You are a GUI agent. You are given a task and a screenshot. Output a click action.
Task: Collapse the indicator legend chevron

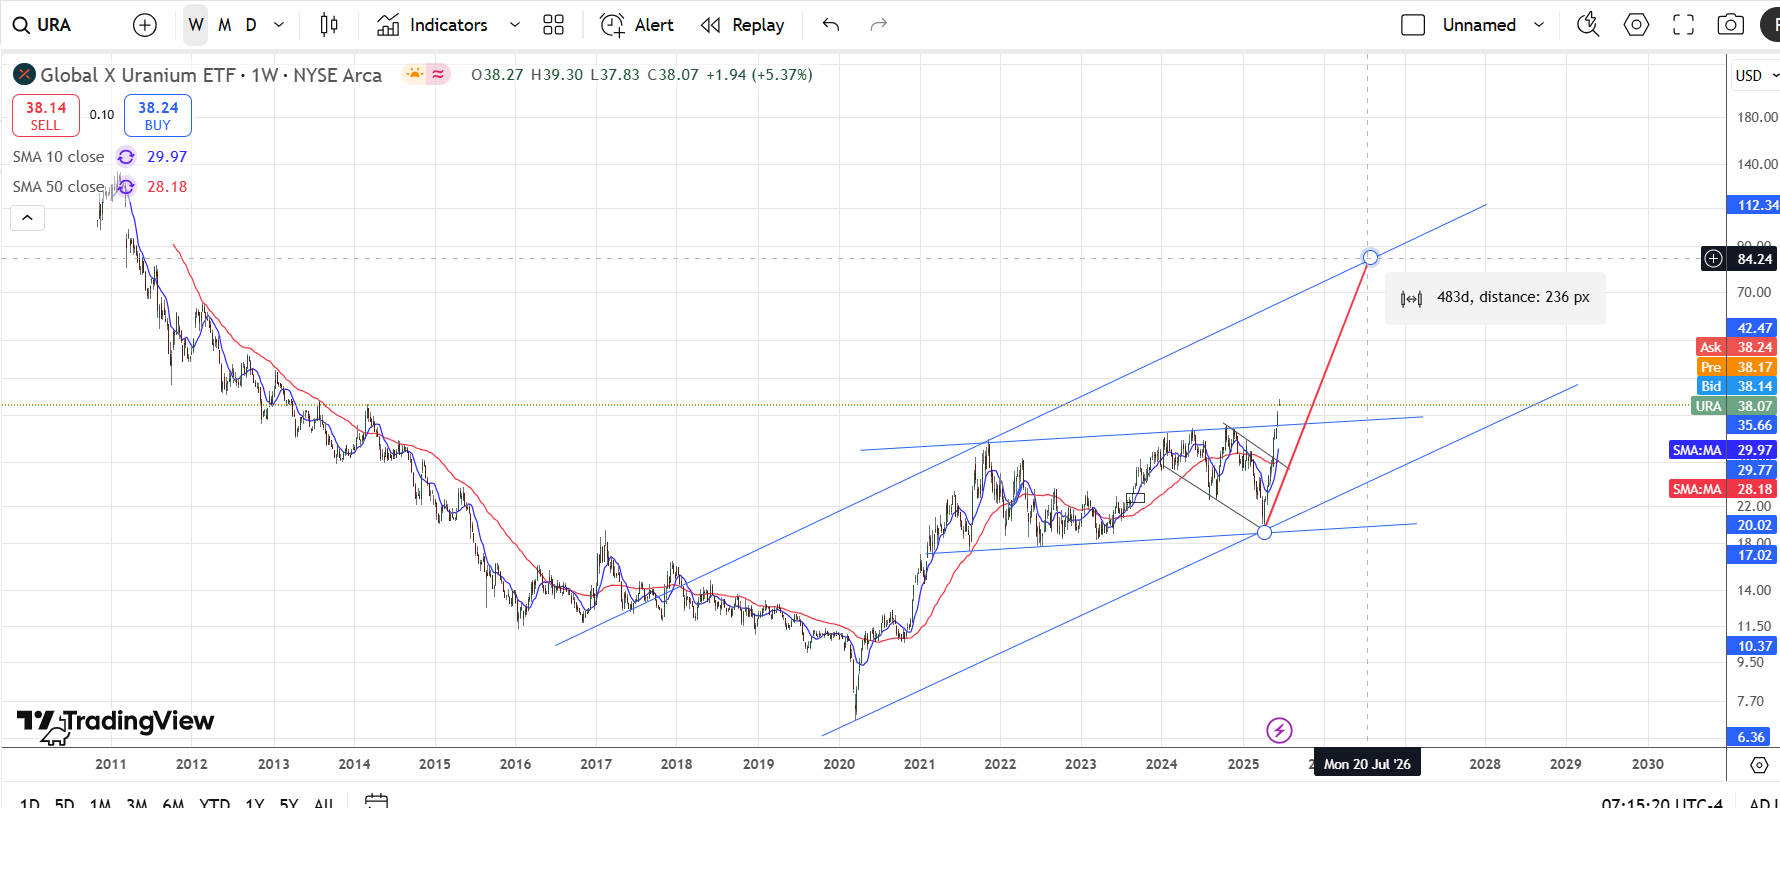tap(27, 218)
